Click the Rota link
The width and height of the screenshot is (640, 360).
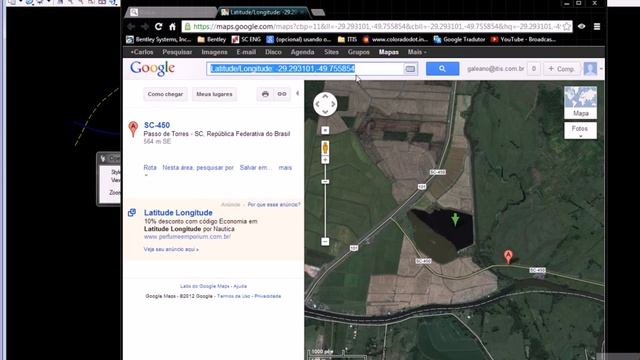(x=150, y=168)
